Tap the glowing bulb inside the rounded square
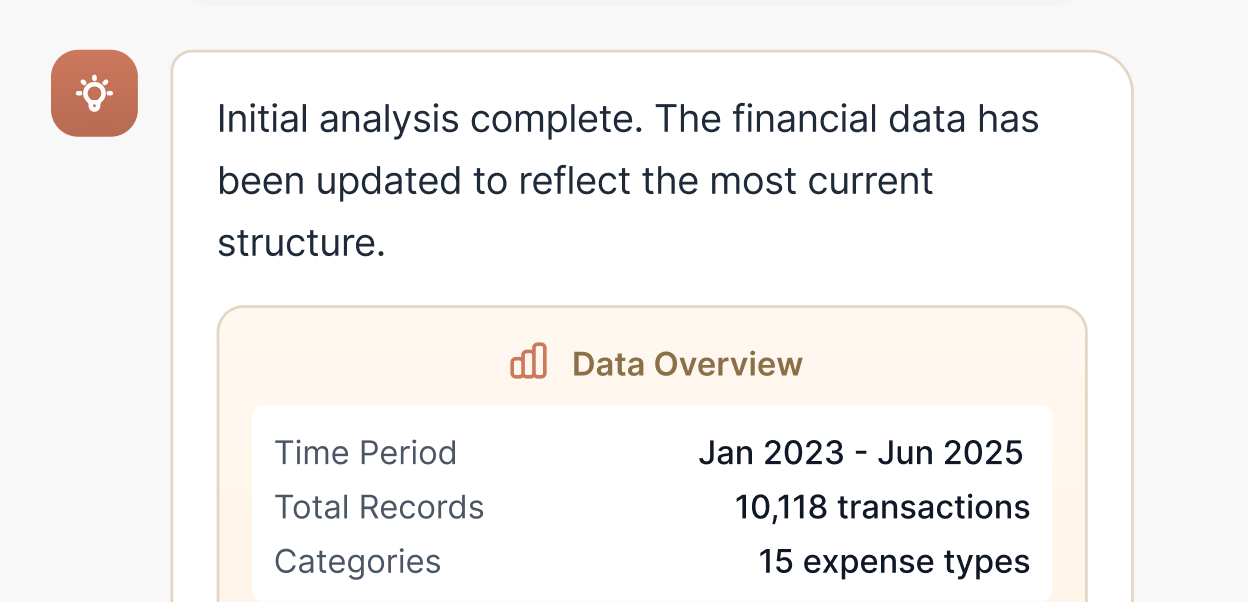 [94, 92]
